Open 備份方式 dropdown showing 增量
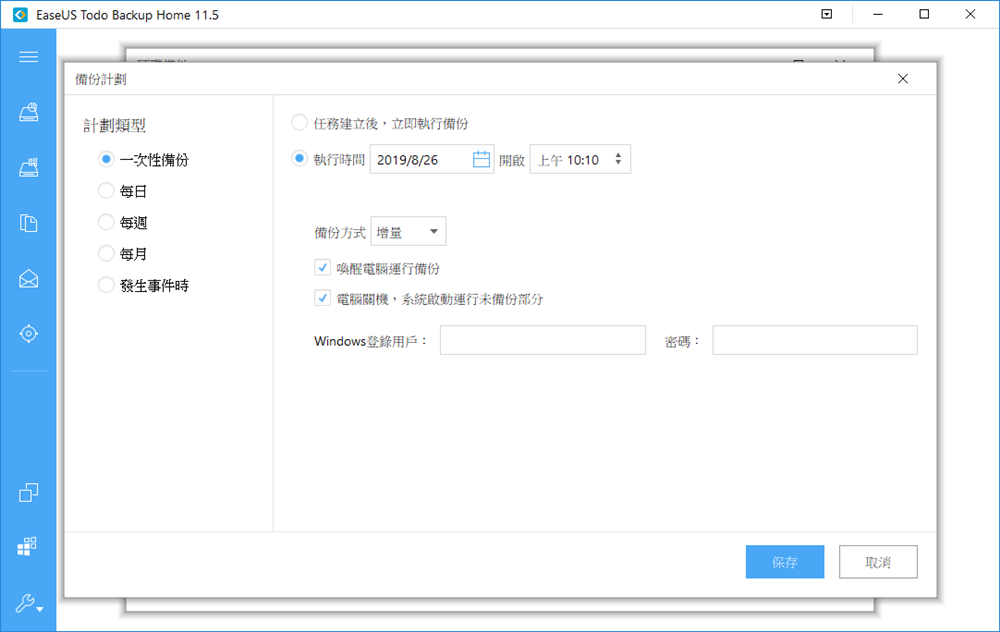 [x=408, y=231]
